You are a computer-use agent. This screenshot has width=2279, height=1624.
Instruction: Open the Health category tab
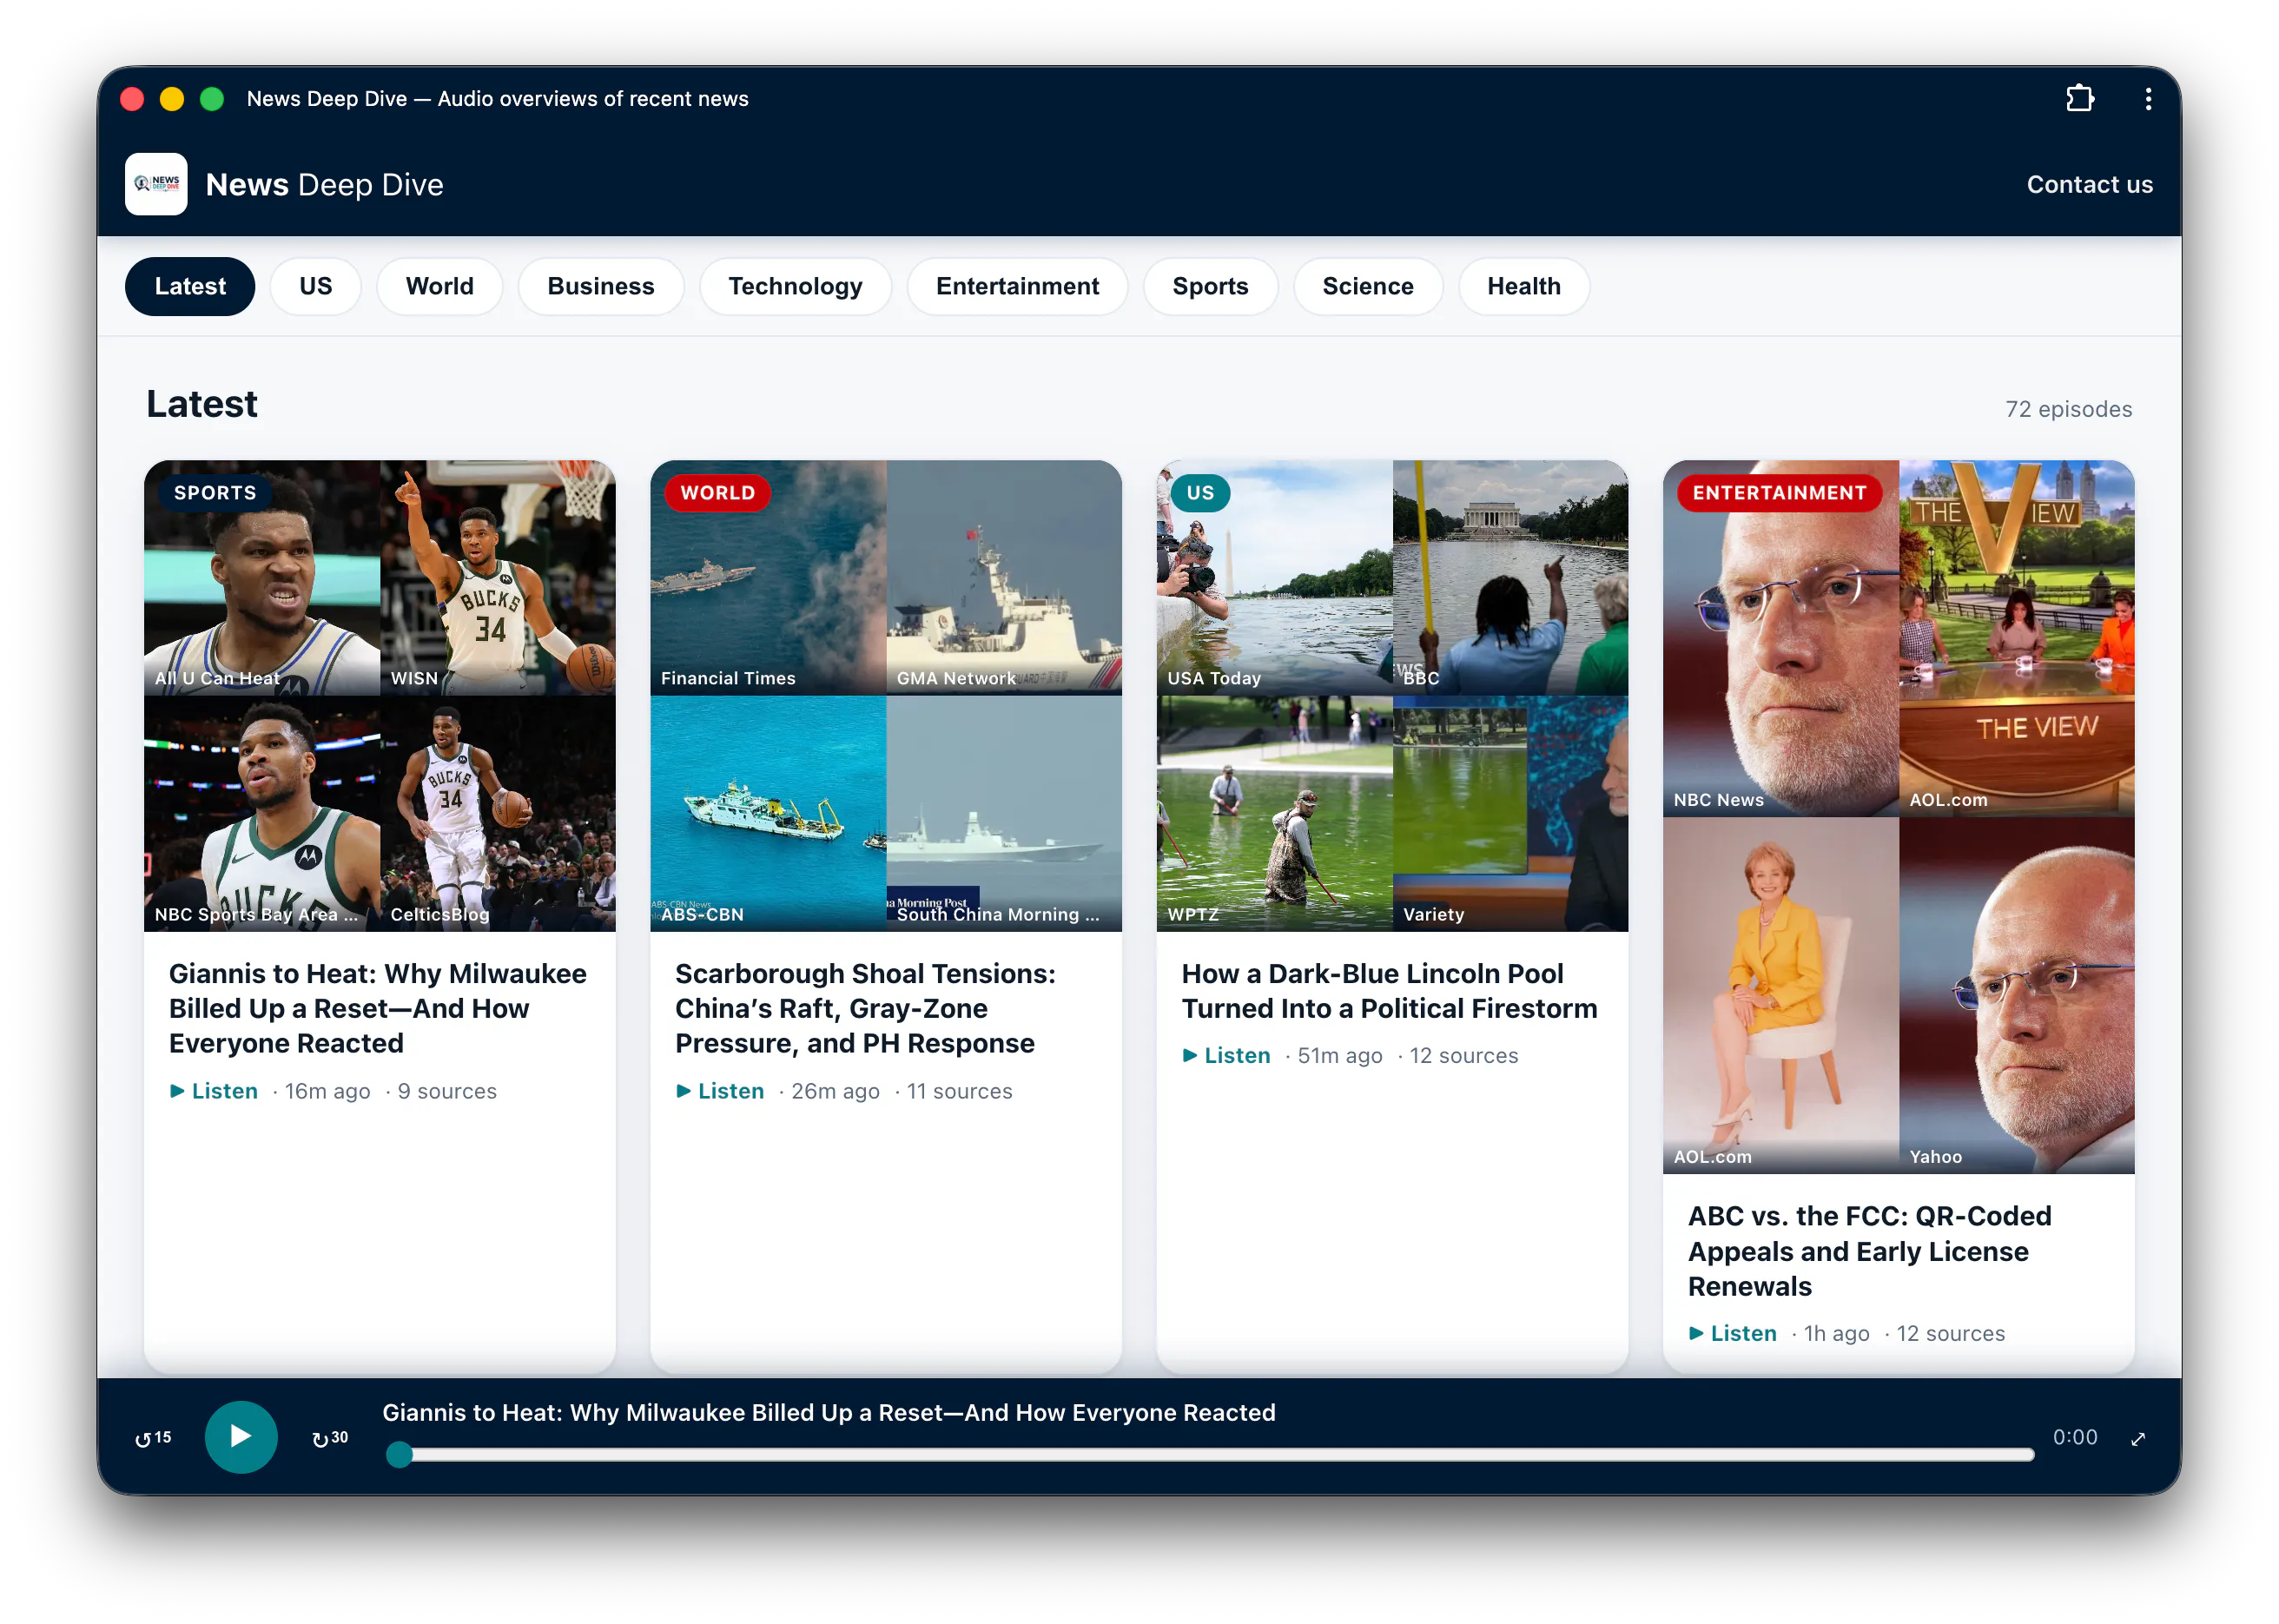click(1524, 286)
